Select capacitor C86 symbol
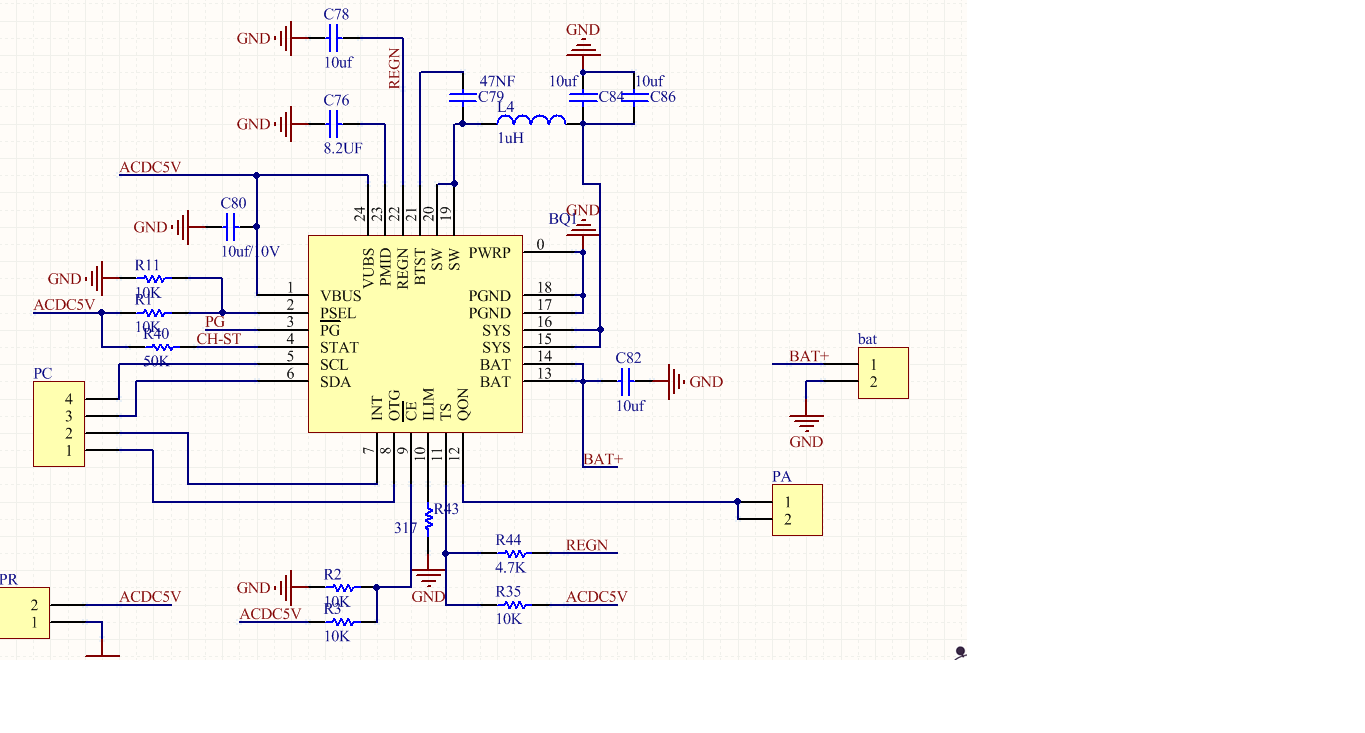The width and height of the screenshot is (1365, 733). [x=635, y=97]
